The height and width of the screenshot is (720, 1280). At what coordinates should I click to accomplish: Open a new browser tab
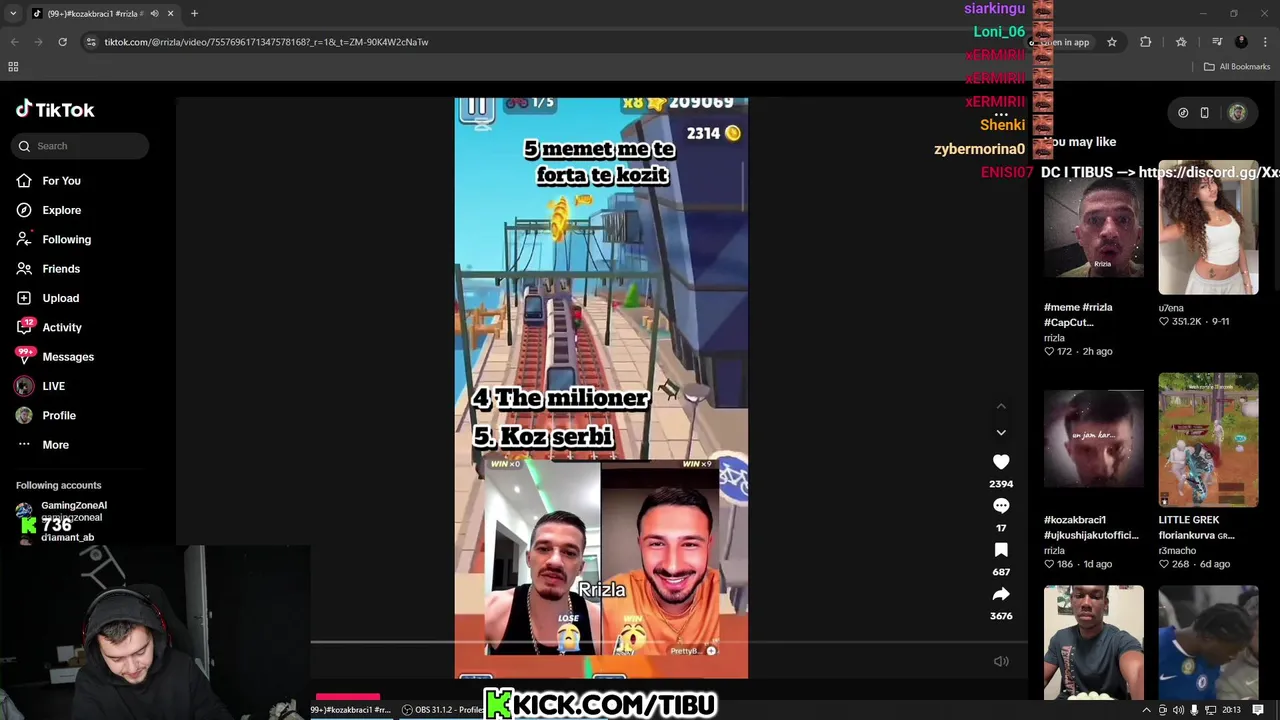pyautogui.click(x=194, y=14)
